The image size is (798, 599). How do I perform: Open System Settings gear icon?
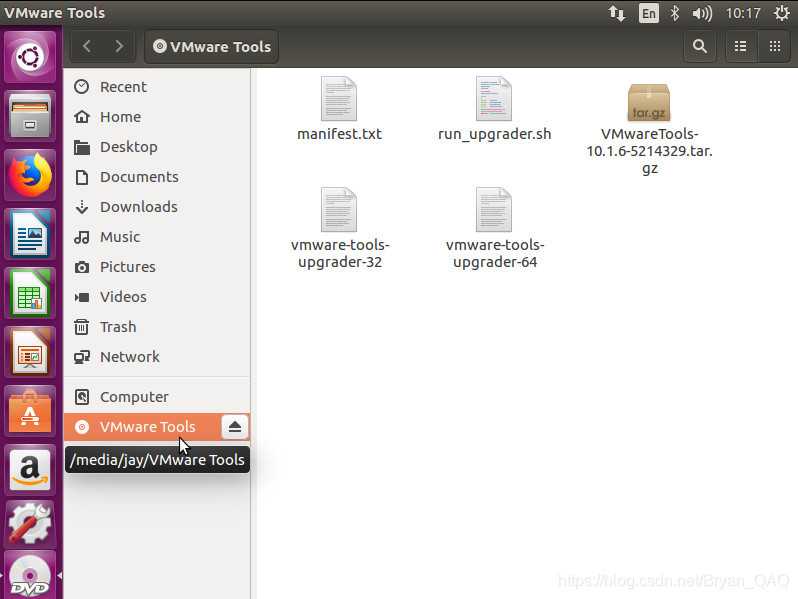tap(30, 524)
